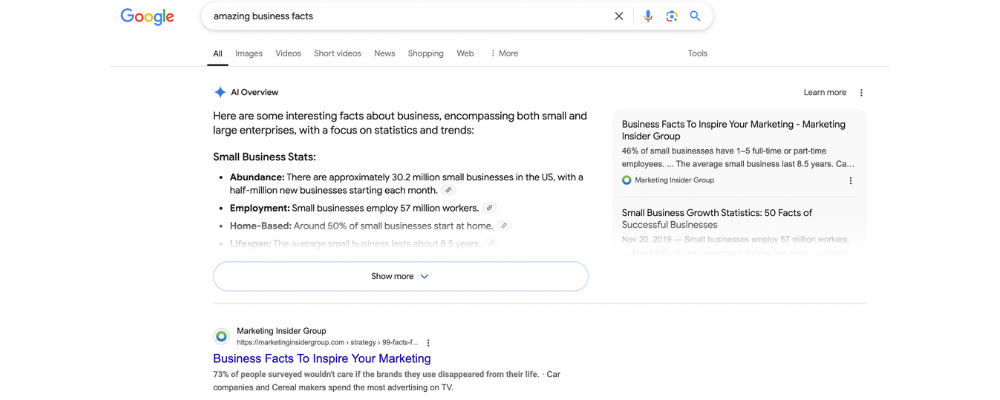Screen dimensions: 1000x400
Task: Click the source link icon after Abundance fact
Action: click(x=449, y=190)
